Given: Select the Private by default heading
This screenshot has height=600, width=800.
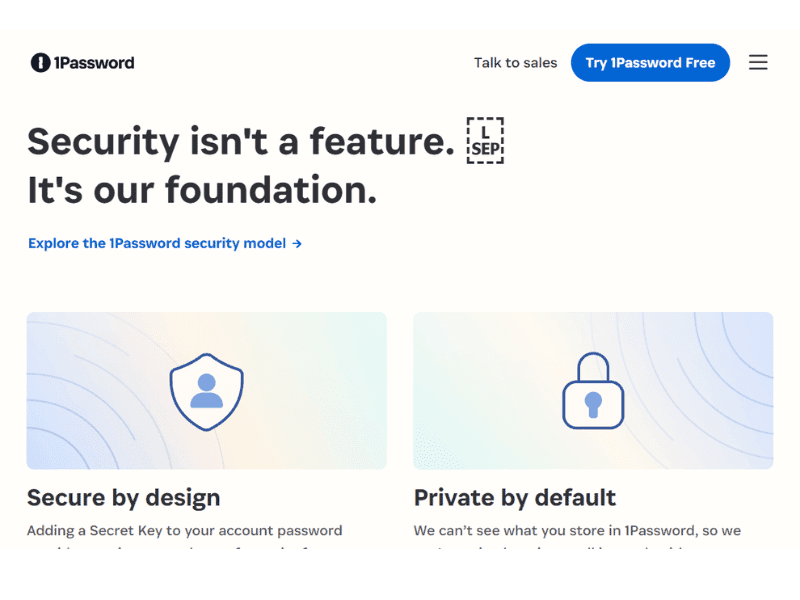Looking at the screenshot, I should pyautogui.click(x=515, y=497).
